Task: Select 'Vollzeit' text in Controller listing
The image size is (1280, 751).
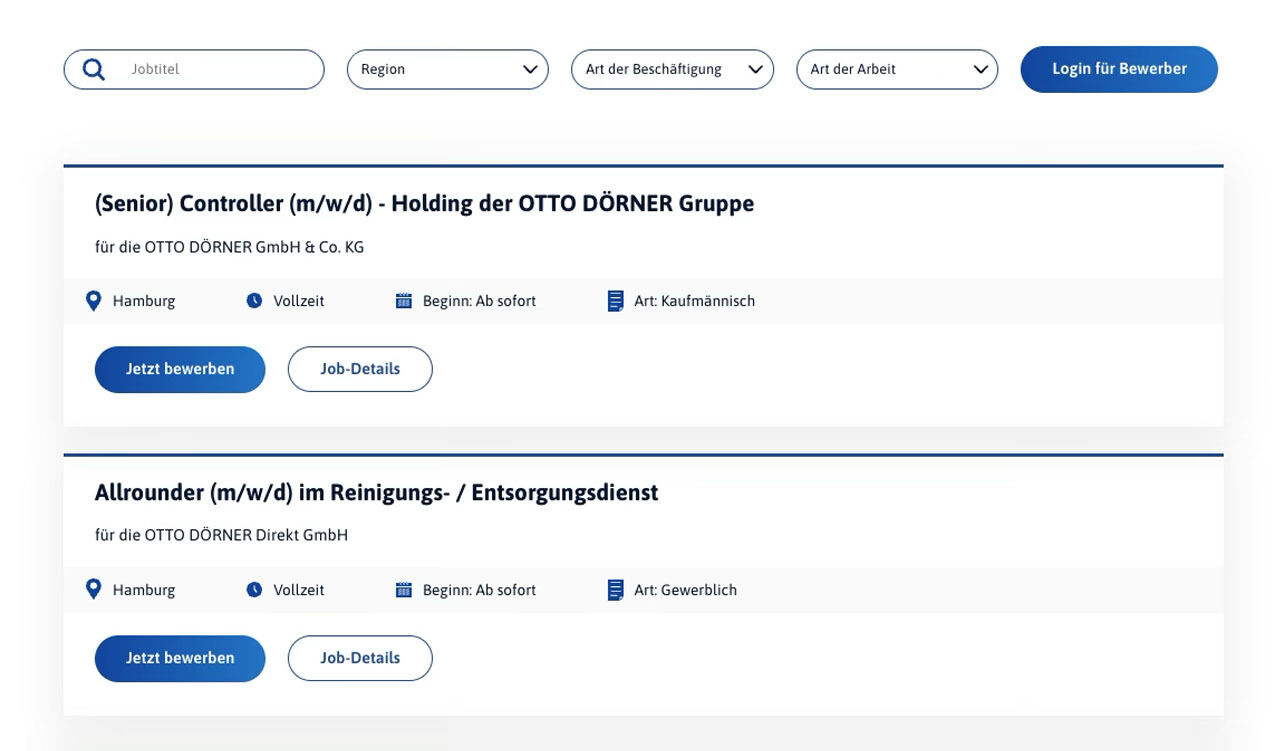Action: point(299,301)
